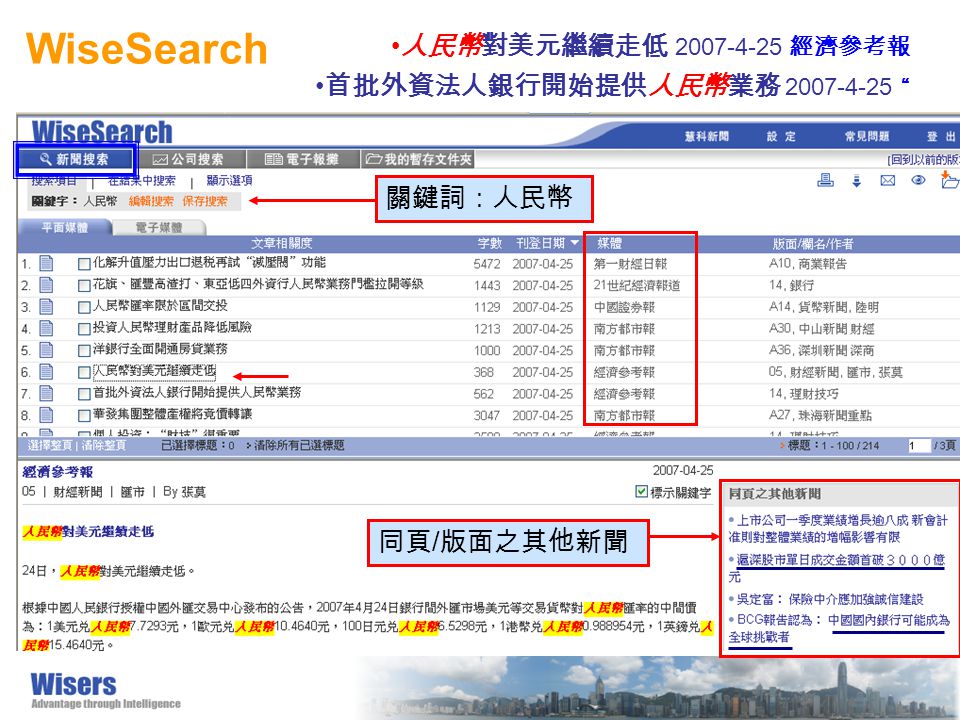Click media cell 中國證券報
Image resolution: width=960 pixels, height=720 pixels.
624,307
